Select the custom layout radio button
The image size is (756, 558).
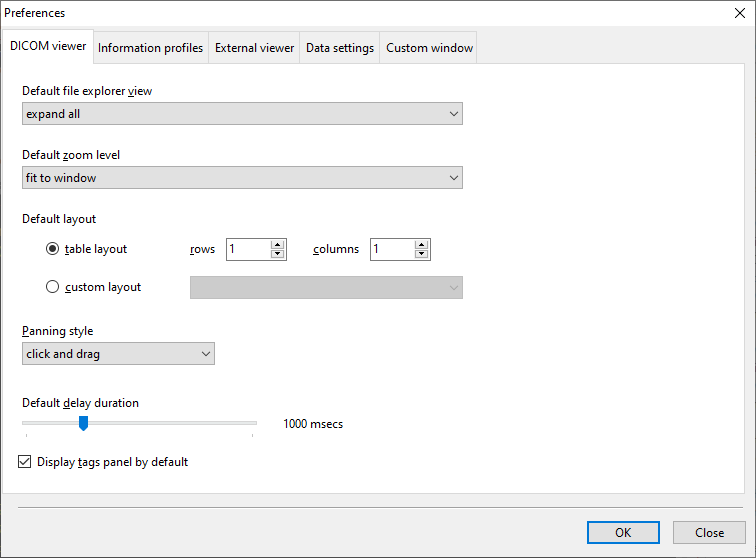53,287
